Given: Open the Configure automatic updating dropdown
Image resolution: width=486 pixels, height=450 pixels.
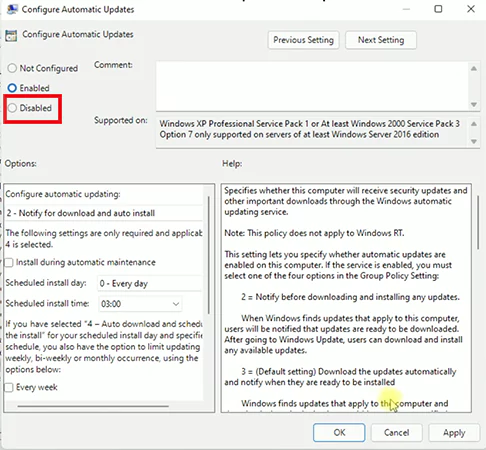Looking at the screenshot, I should 104,213.
